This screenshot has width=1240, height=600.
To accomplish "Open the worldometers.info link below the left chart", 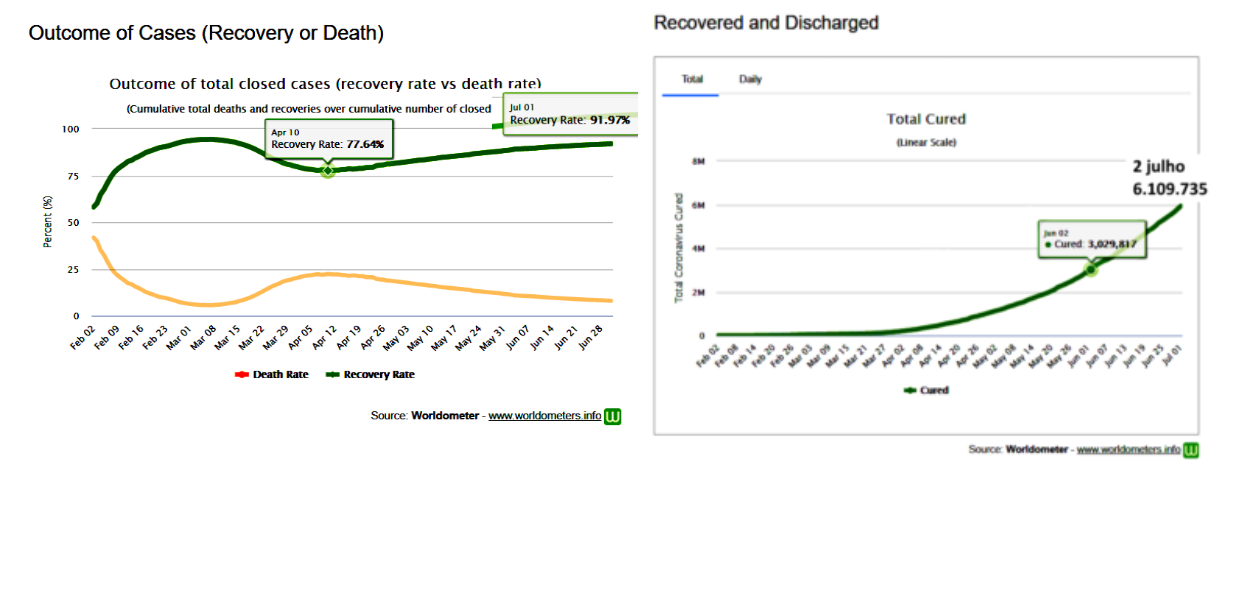I will [544, 416].
